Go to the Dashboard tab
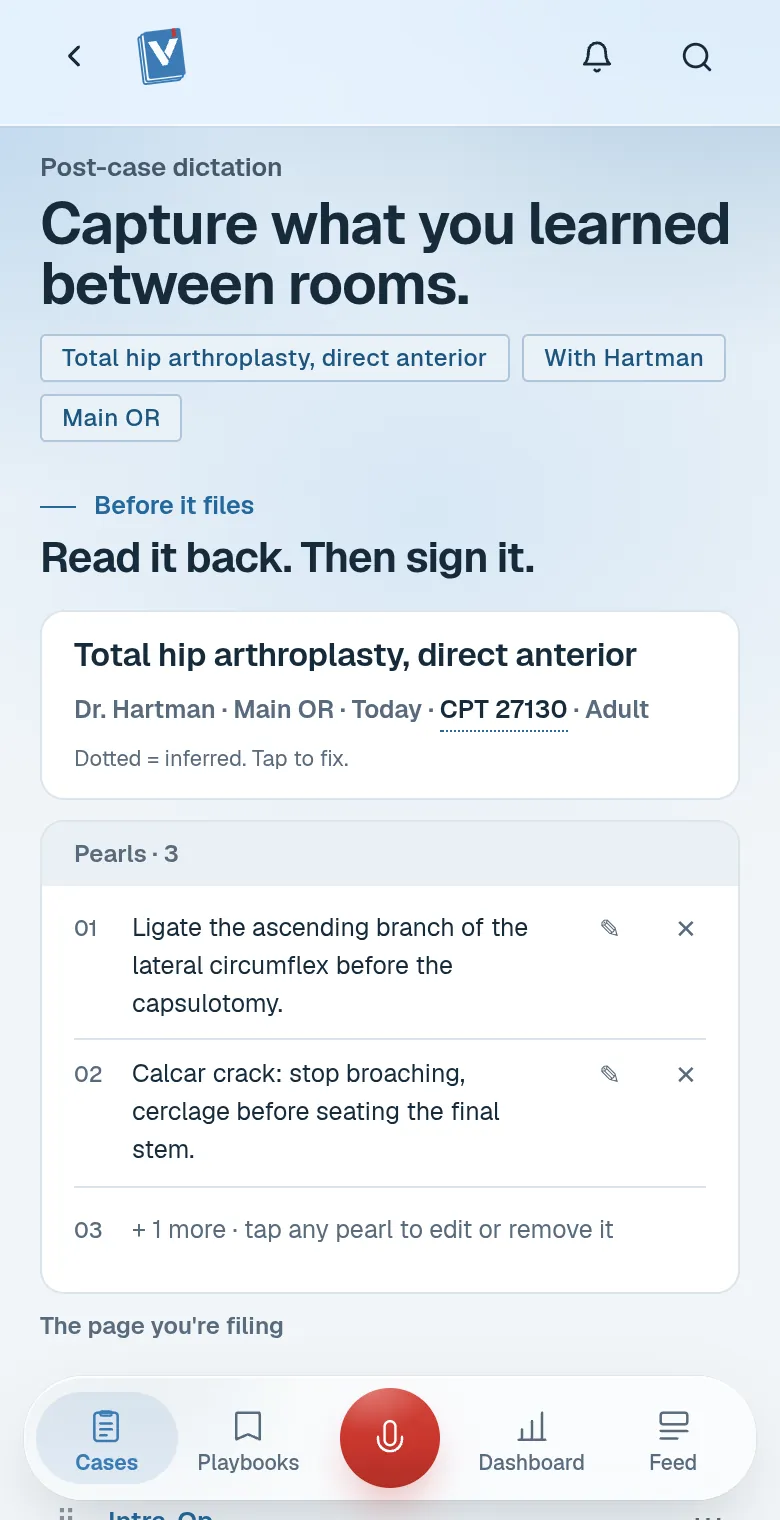The height and width of the screenshot is (1520, 780). 531,1438
